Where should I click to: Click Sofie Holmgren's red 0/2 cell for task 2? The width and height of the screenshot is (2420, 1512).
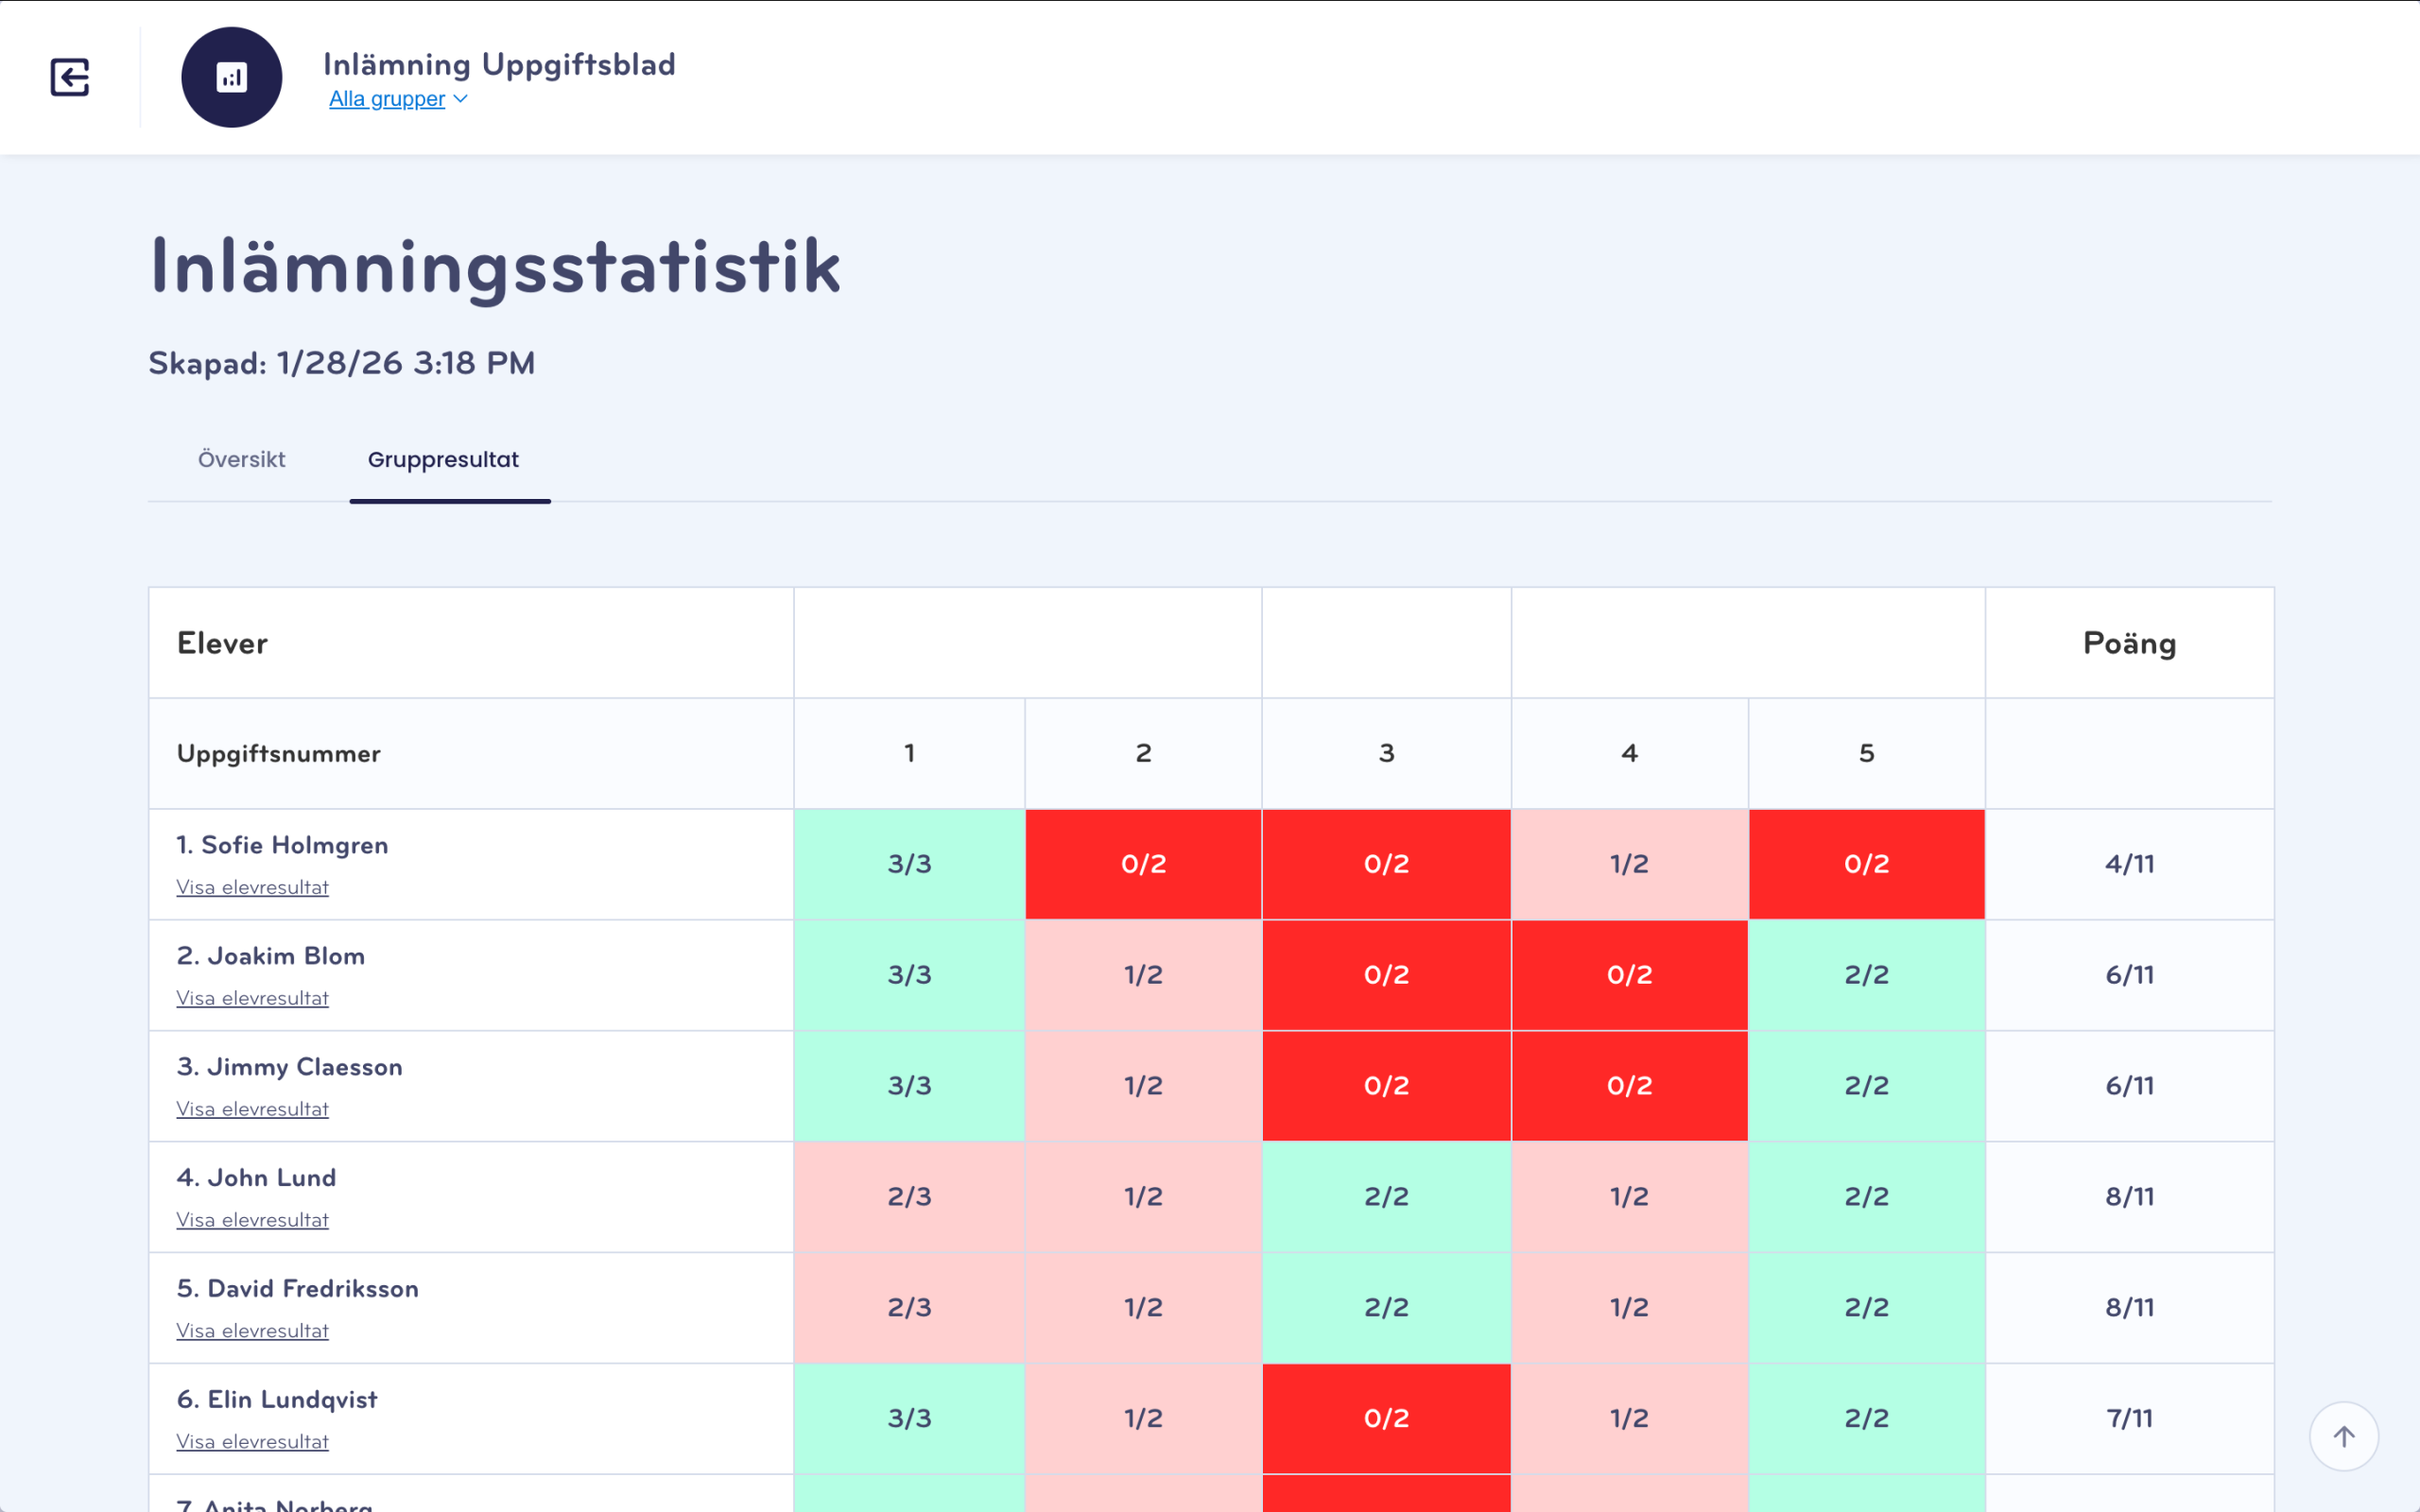pos(1143,864)
